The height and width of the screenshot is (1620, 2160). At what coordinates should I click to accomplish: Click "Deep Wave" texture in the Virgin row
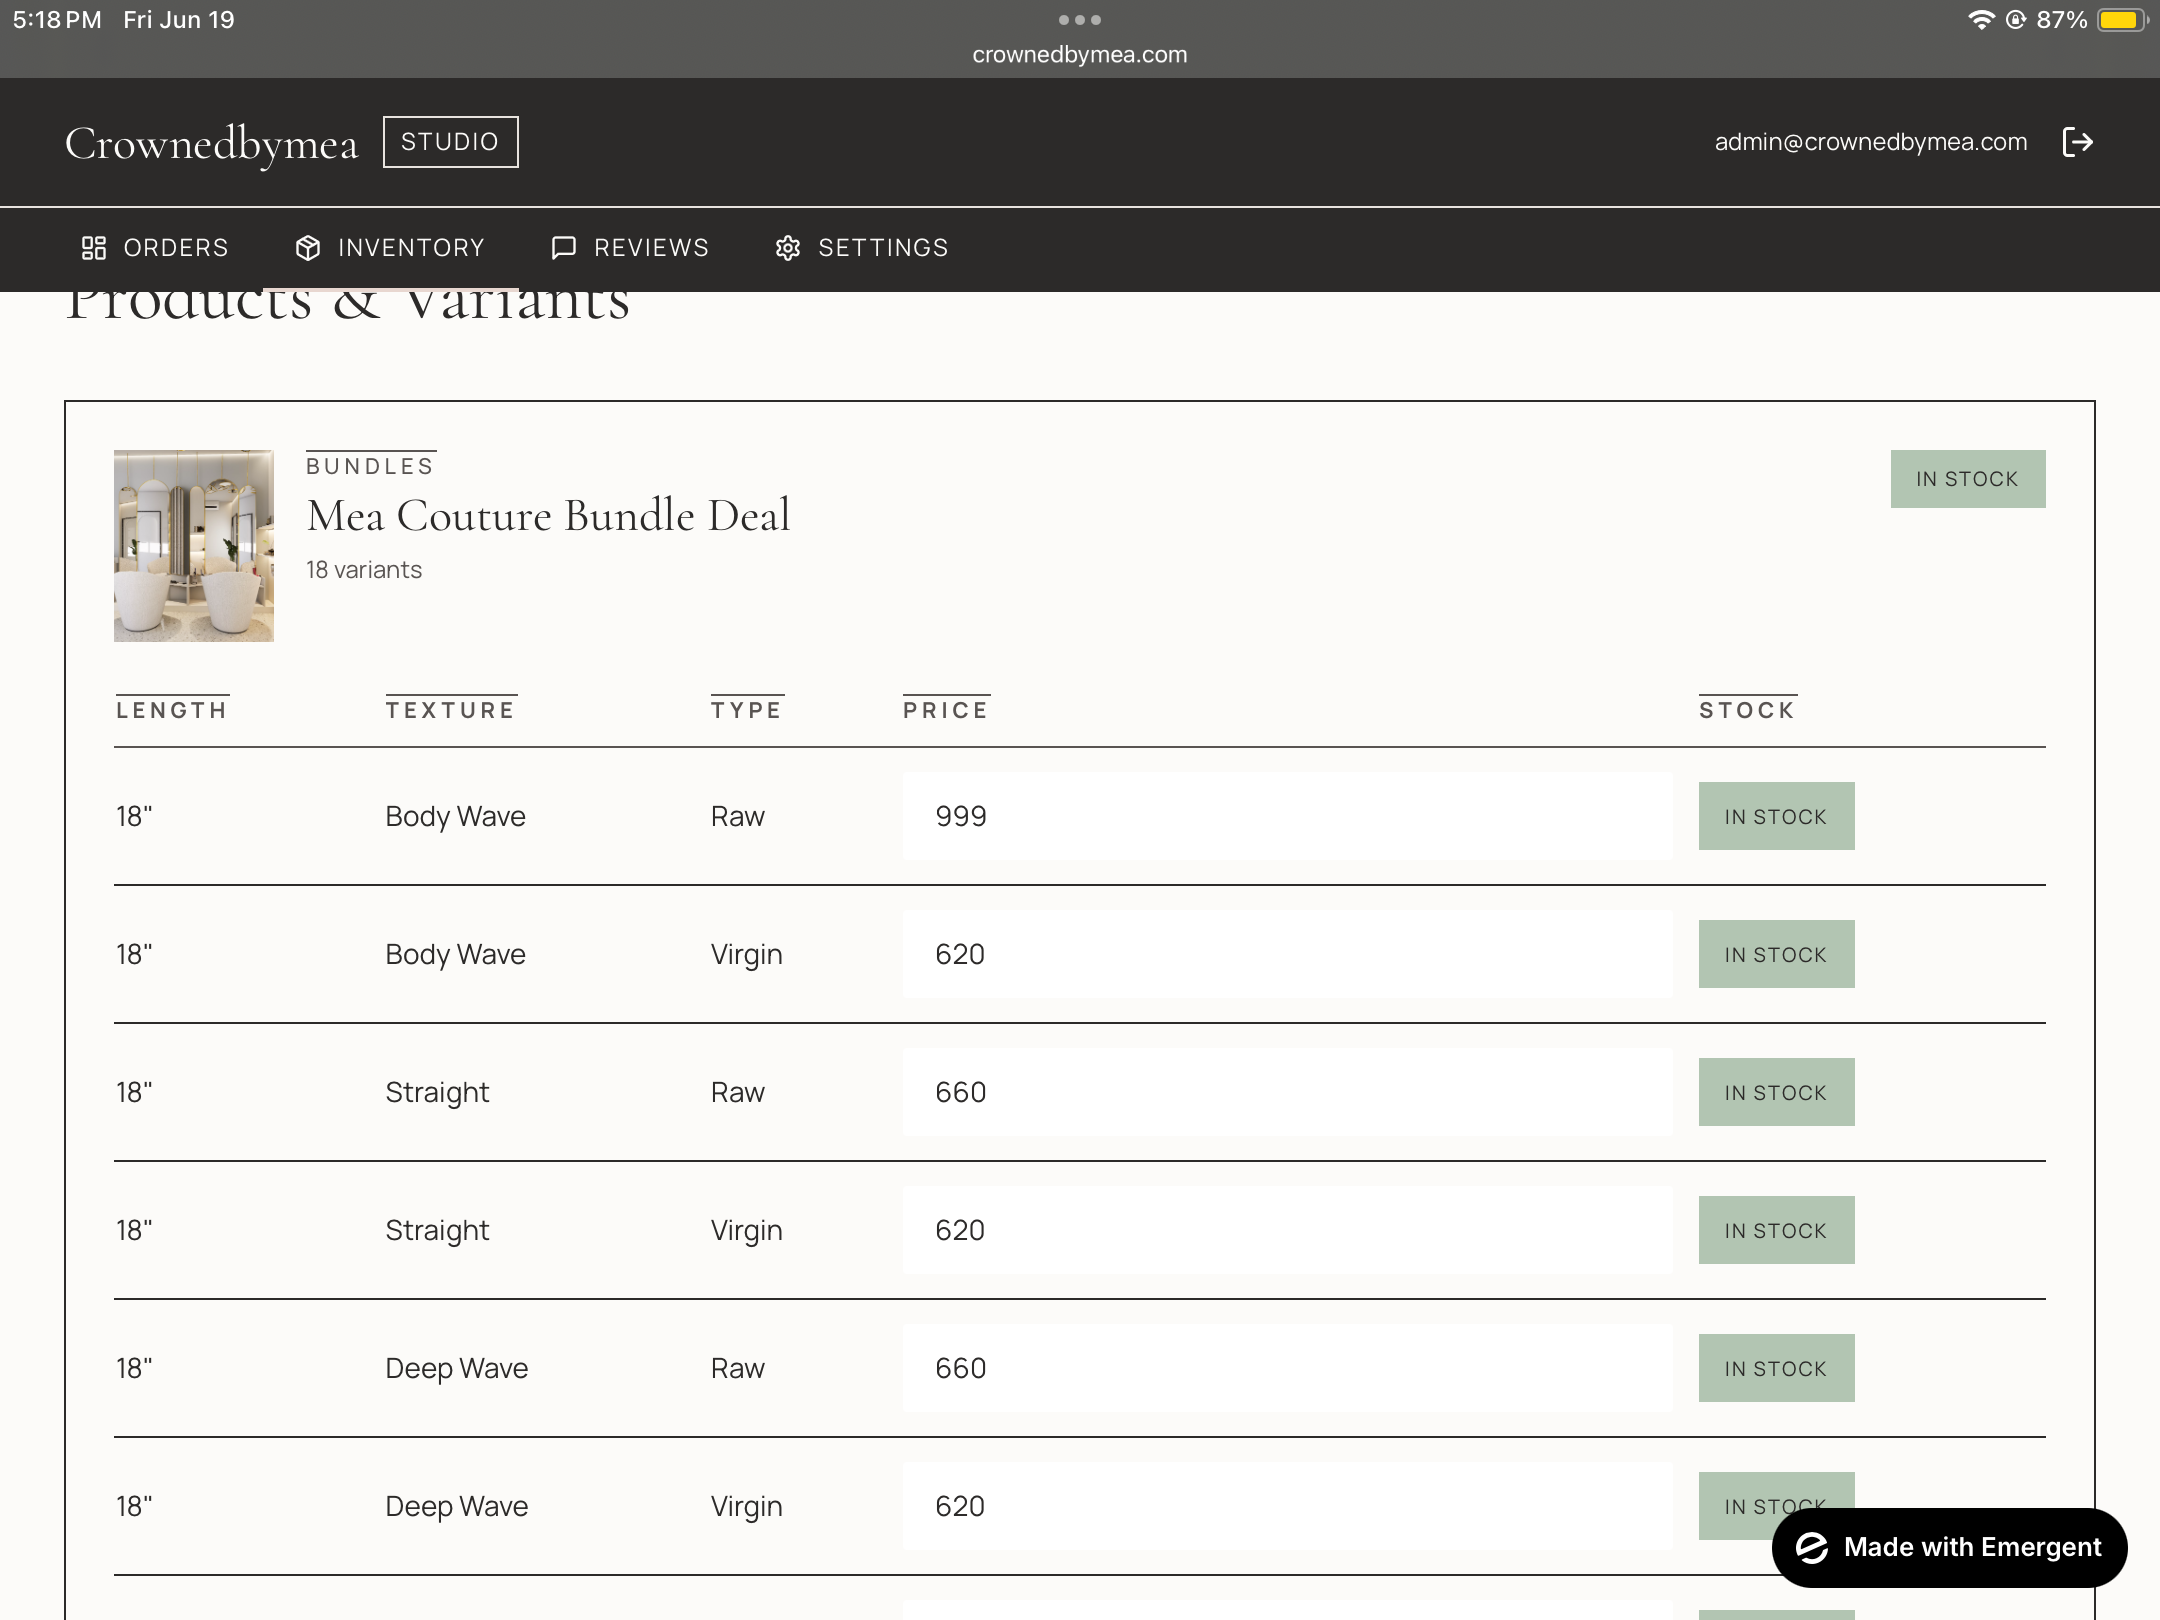click(x=457, y=1506)
